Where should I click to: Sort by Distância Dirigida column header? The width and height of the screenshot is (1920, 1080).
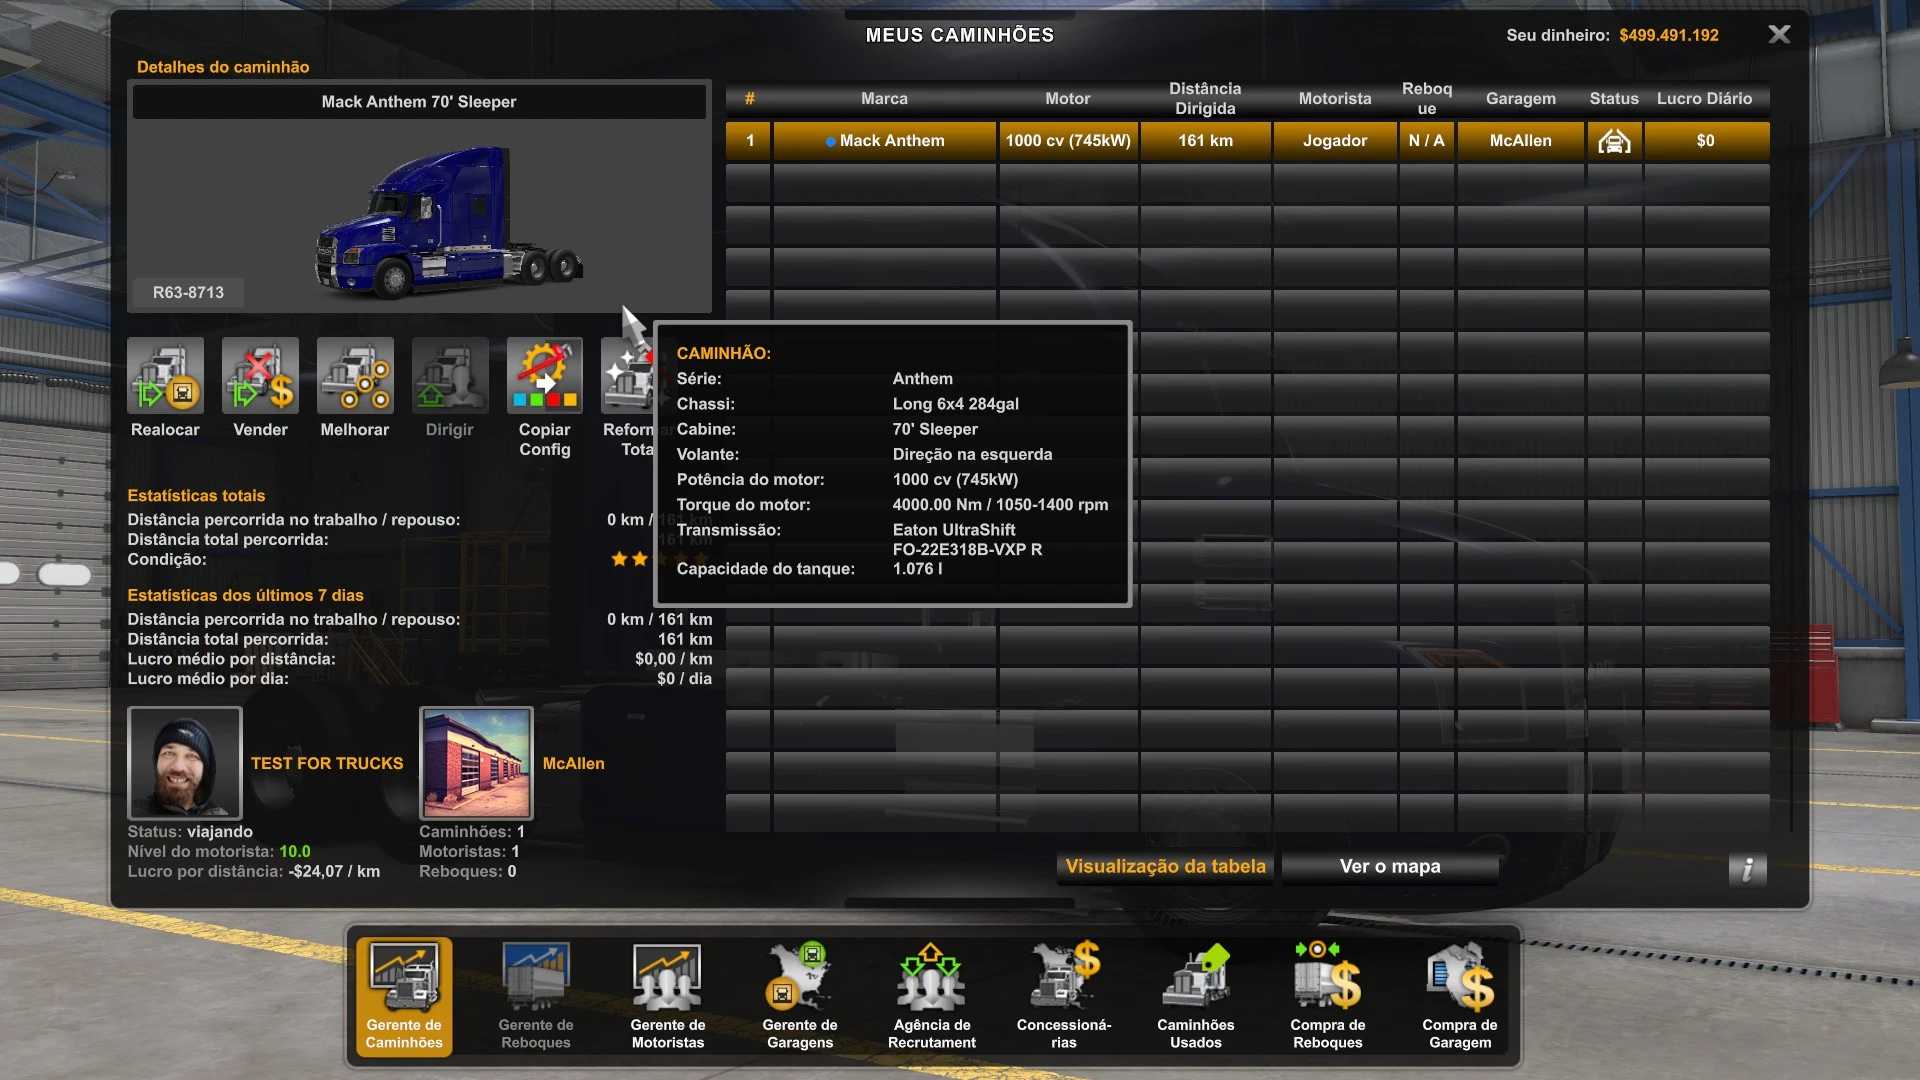coord(1205,98)
